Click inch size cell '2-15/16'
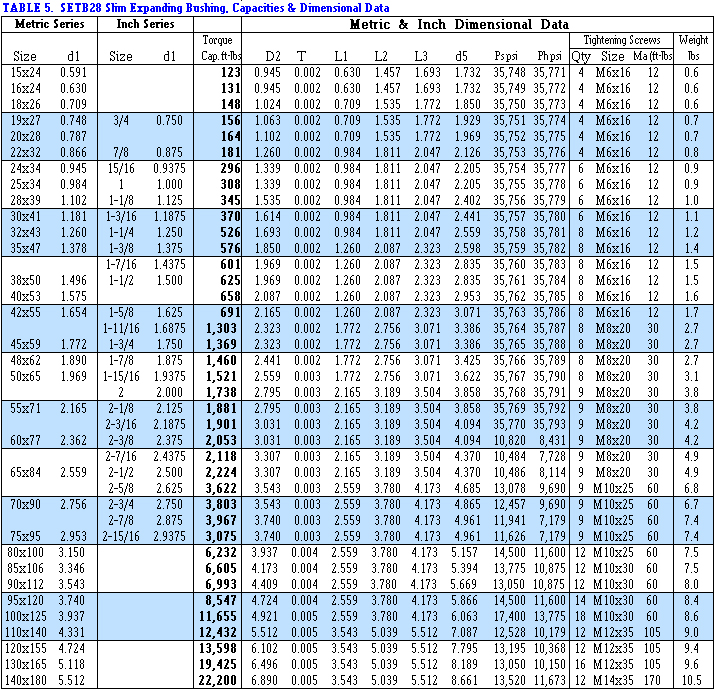This screenshot has height=690, width=715. 121,536
